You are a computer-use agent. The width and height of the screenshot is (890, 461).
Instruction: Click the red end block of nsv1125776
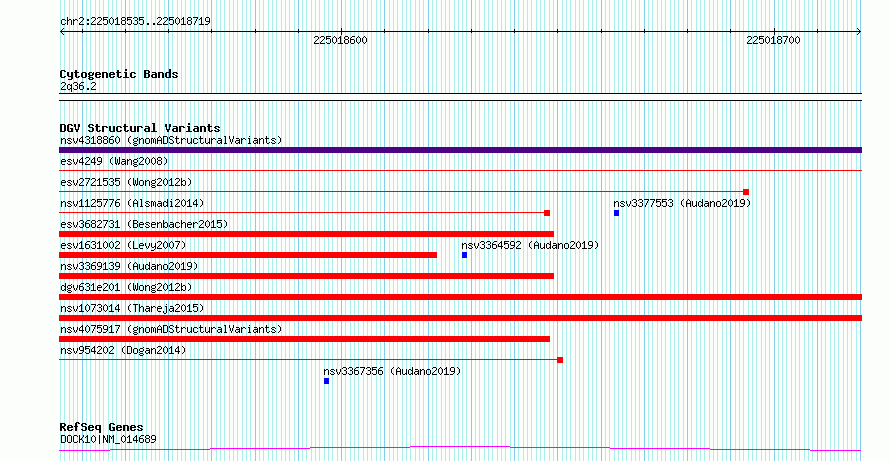pos(547,213)
